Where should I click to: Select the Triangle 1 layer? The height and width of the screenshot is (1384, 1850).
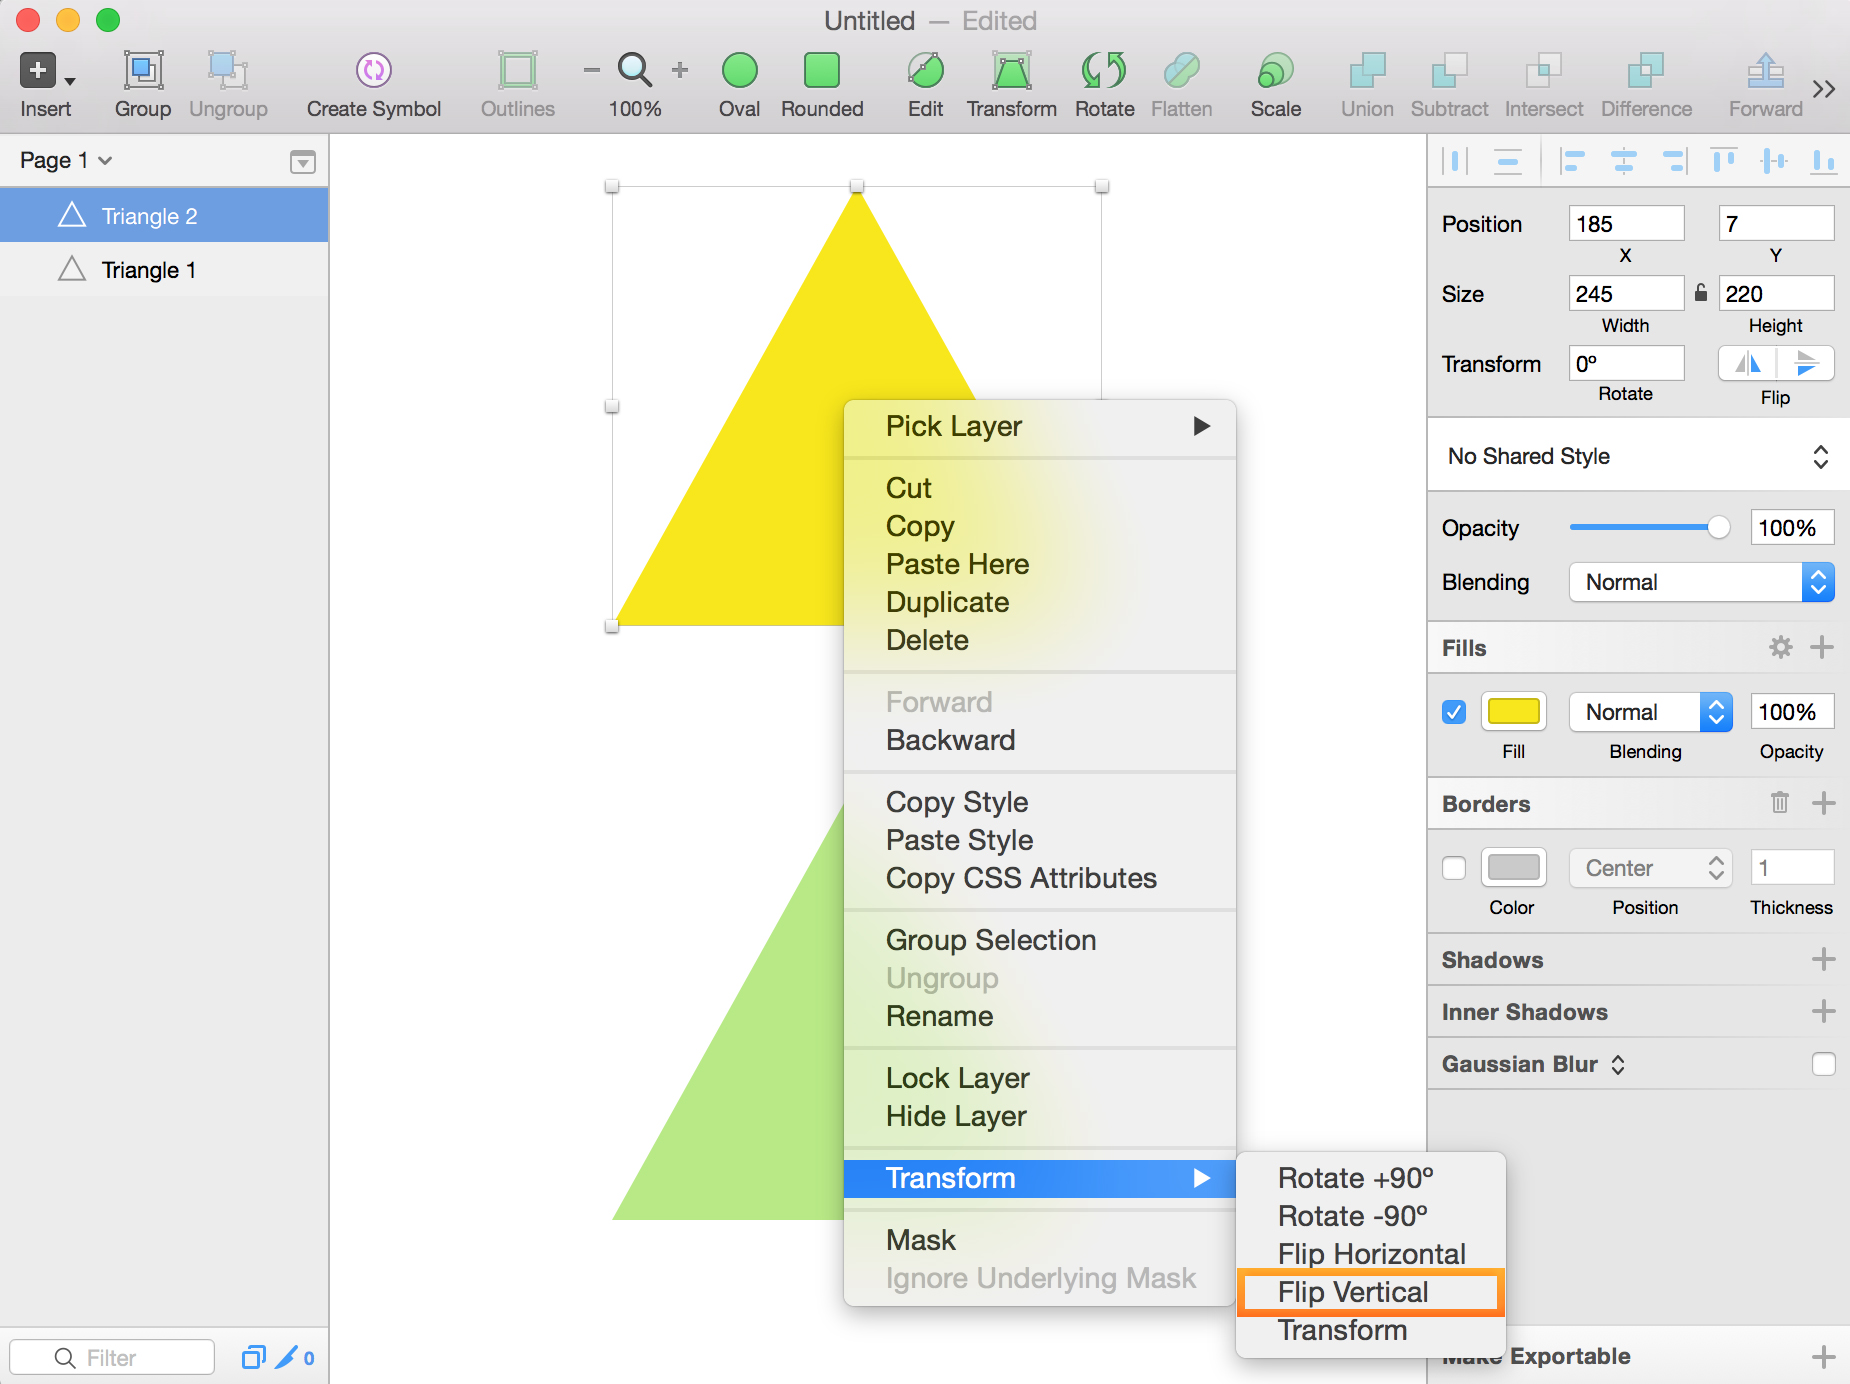pyautogui.click(x=164, y=270)
